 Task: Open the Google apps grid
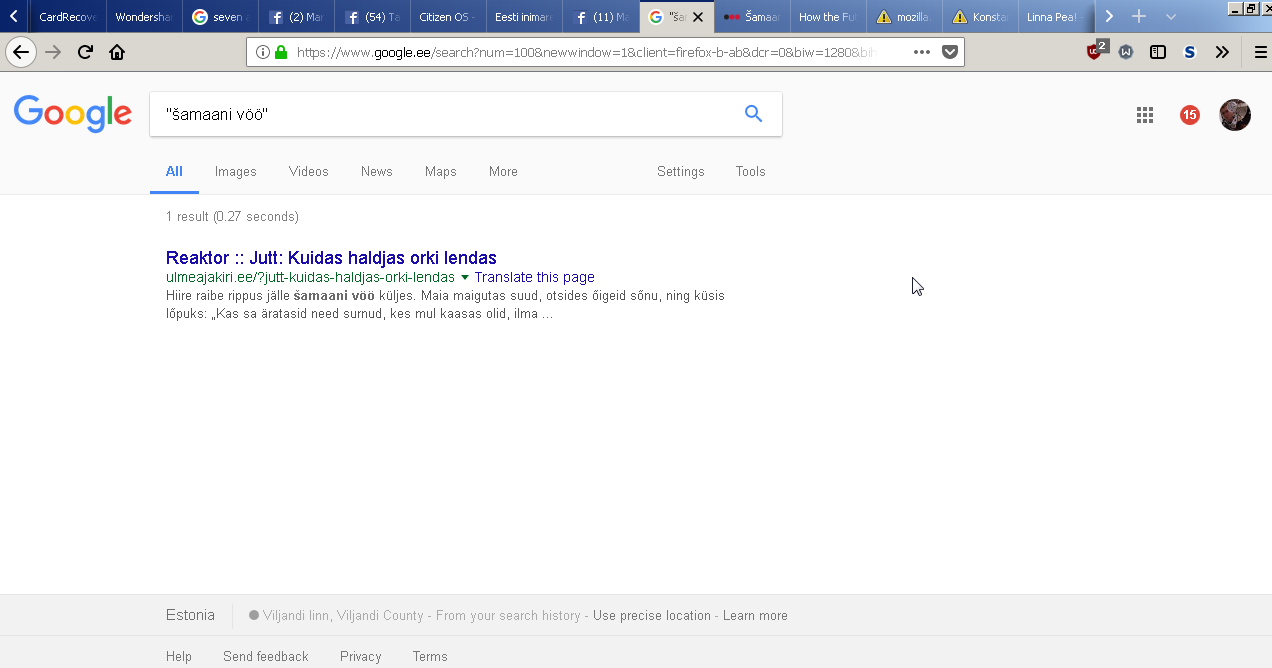point(1145,115)
